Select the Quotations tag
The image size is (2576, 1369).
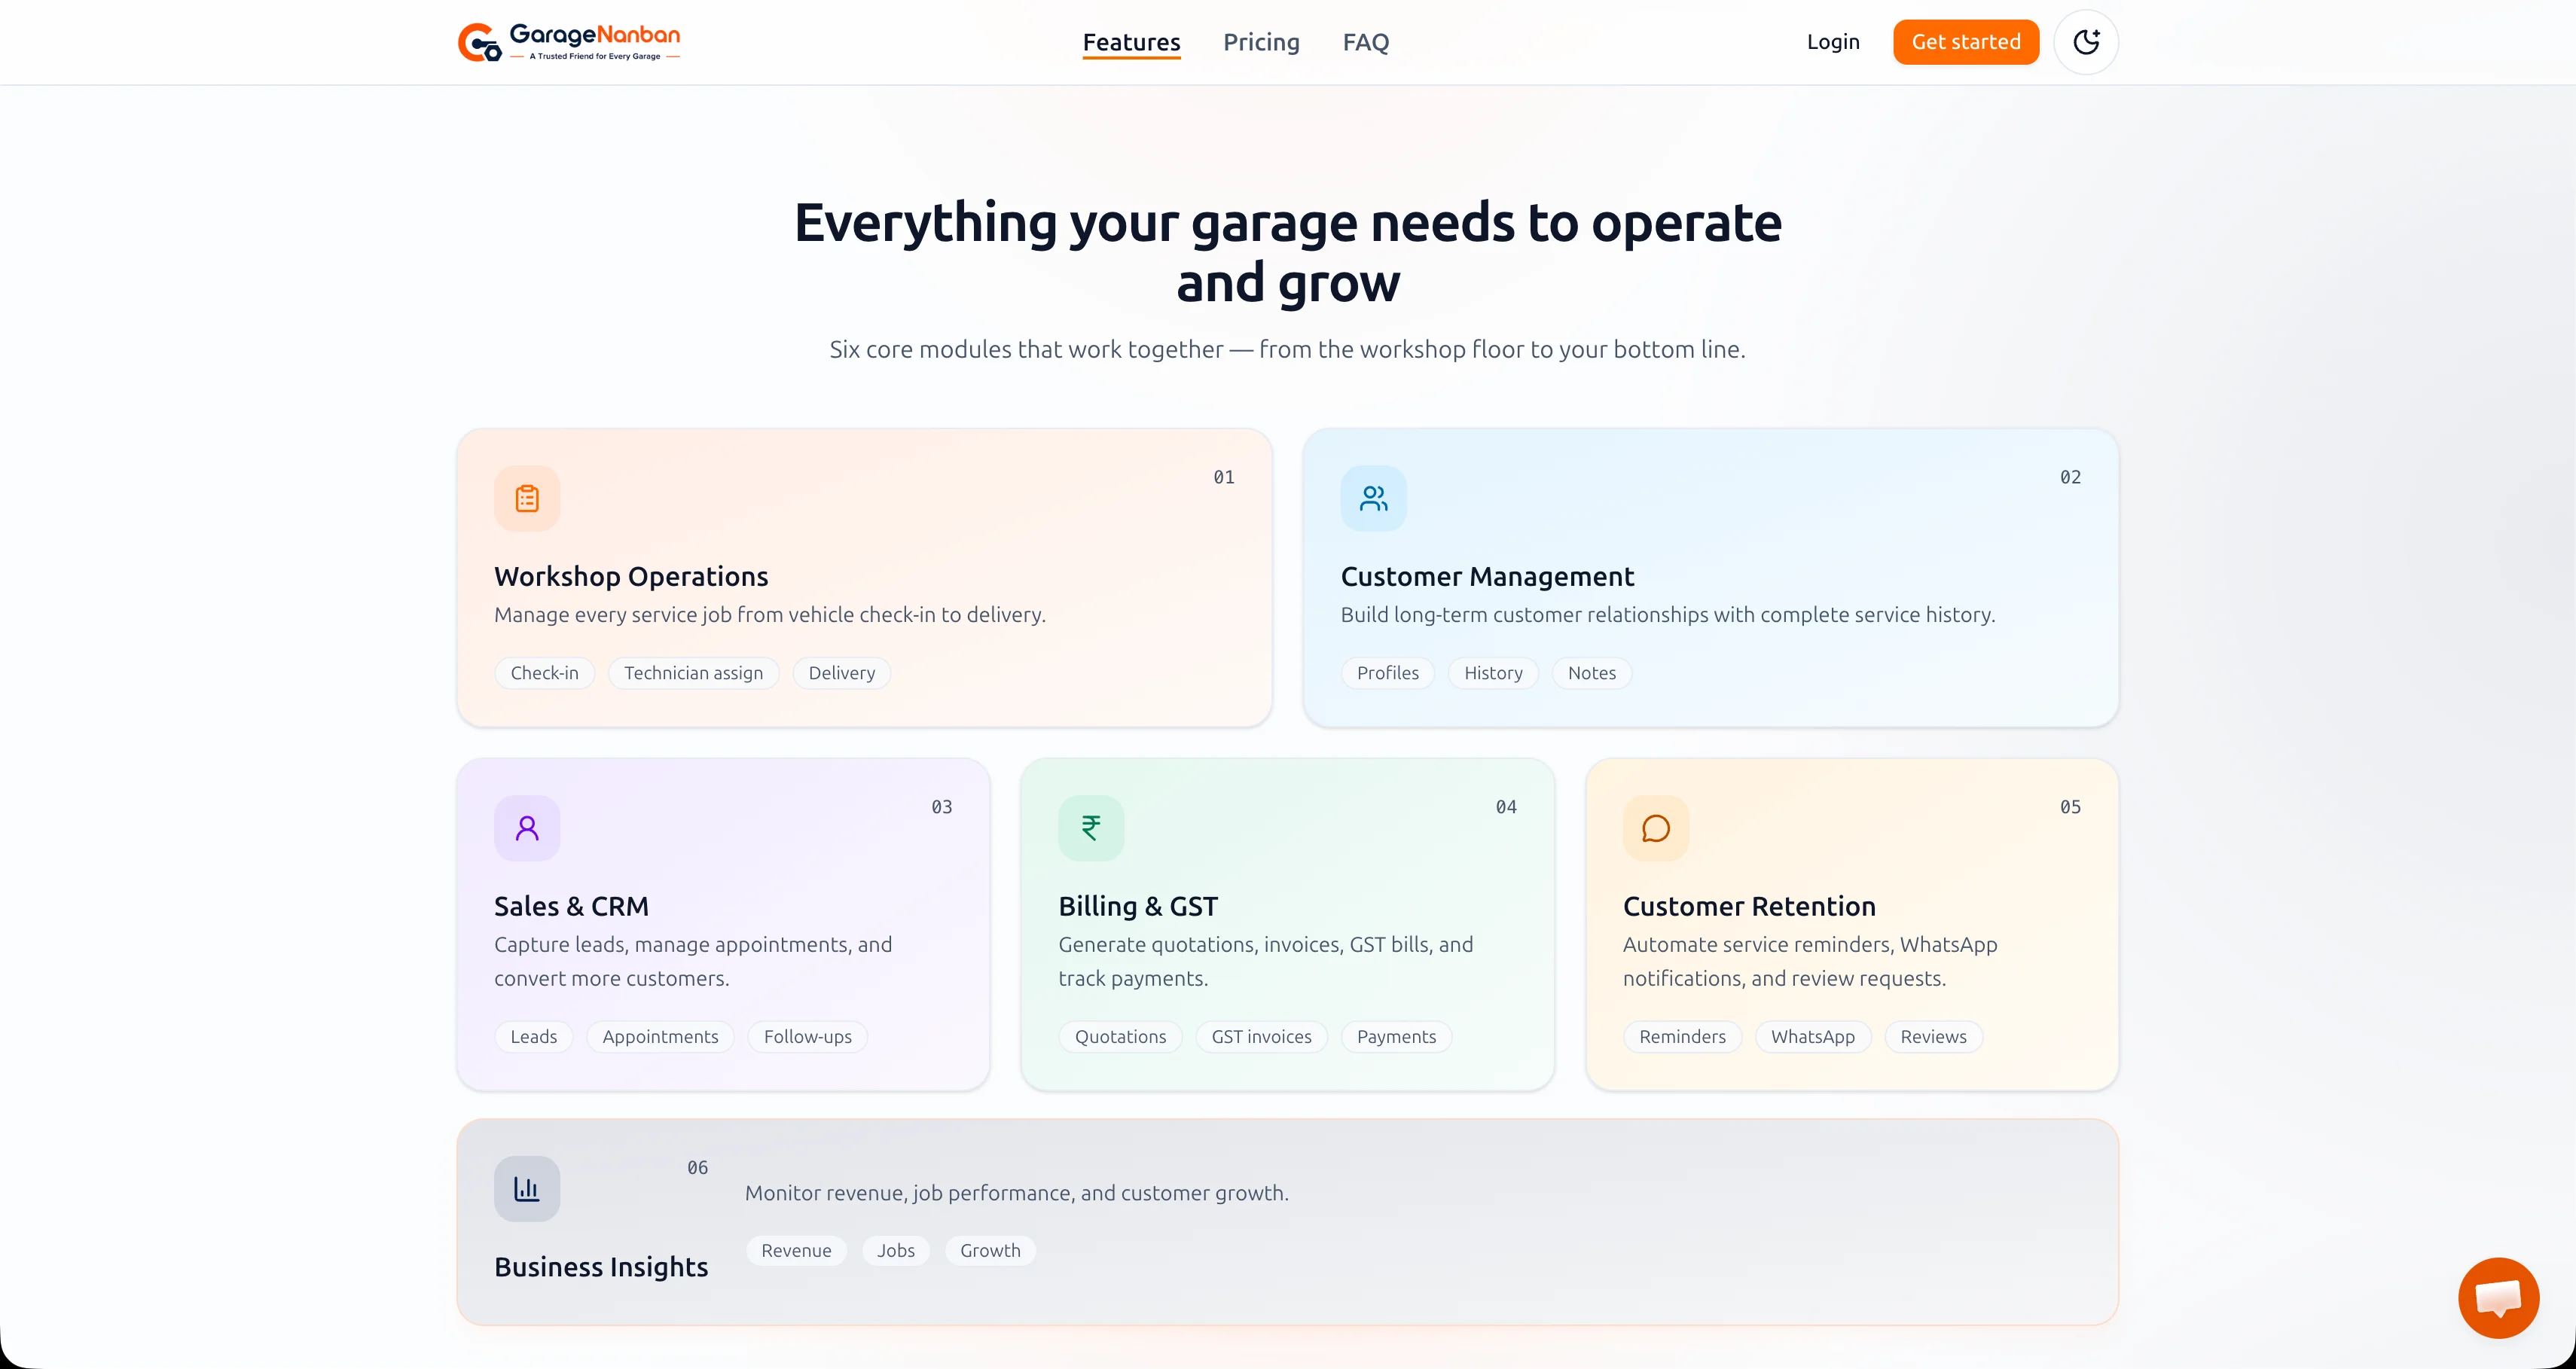[1120, 1037]
